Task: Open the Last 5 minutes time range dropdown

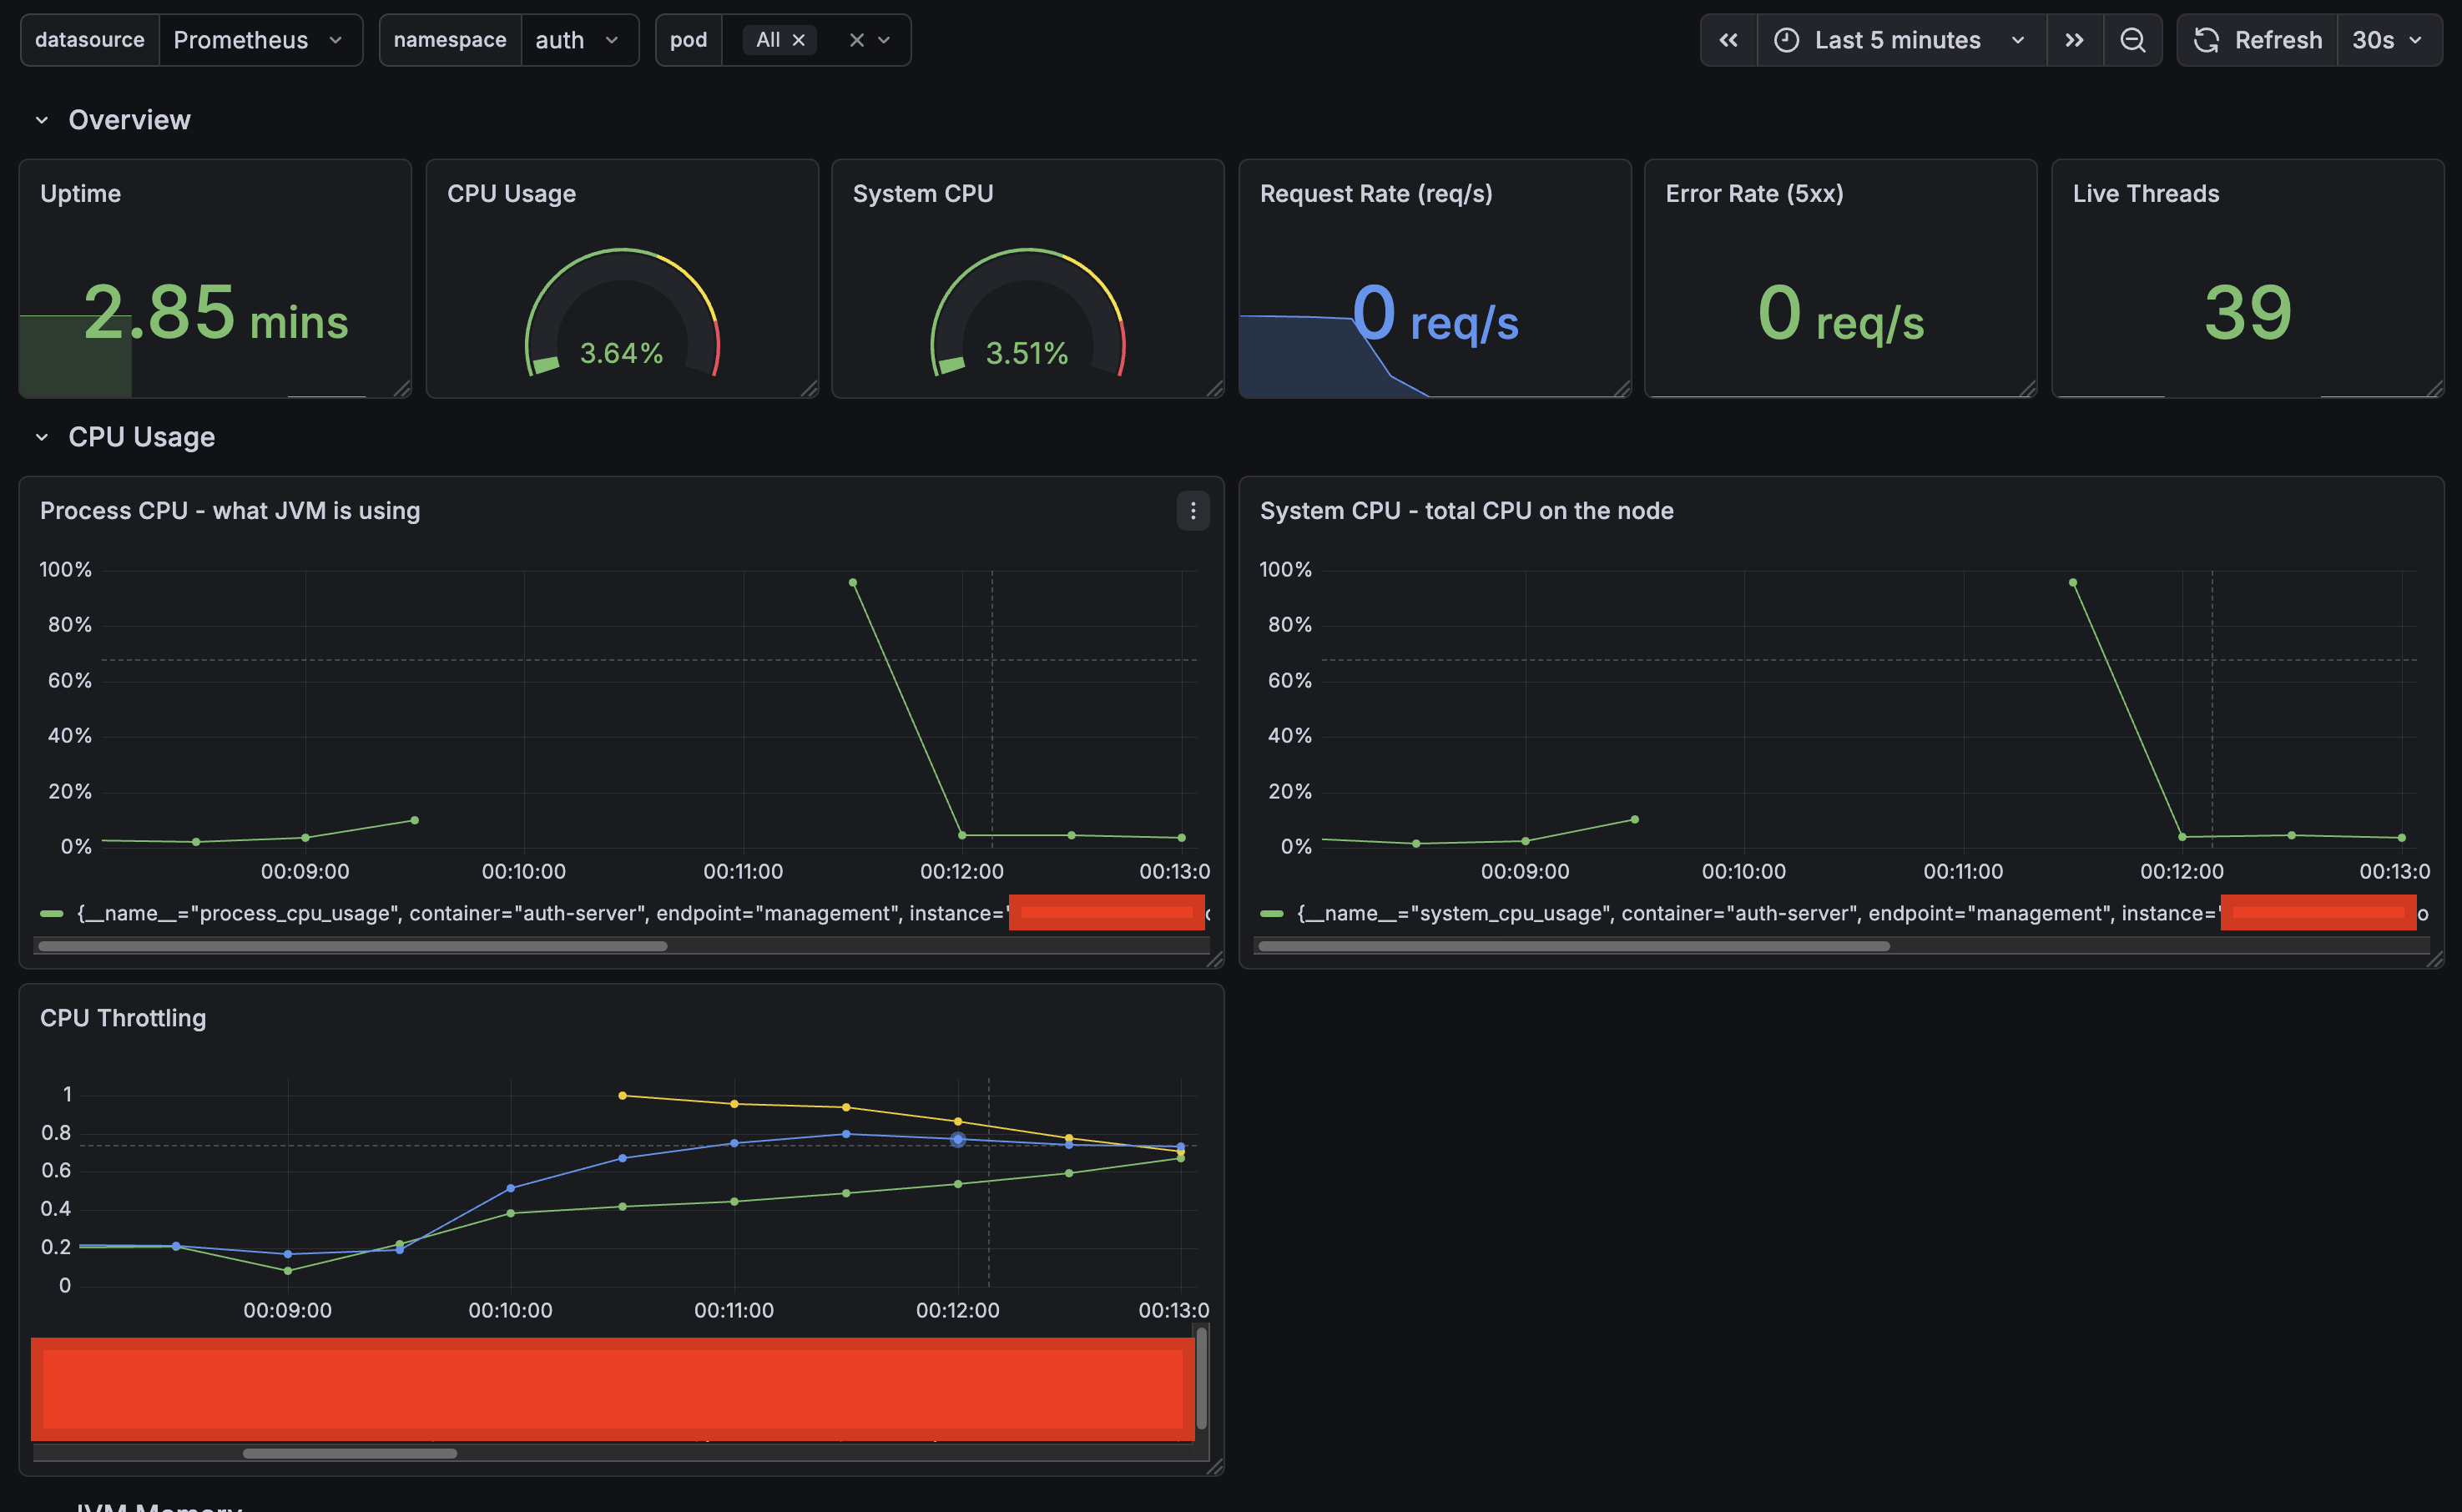Action: click(x=1897, y=40)
